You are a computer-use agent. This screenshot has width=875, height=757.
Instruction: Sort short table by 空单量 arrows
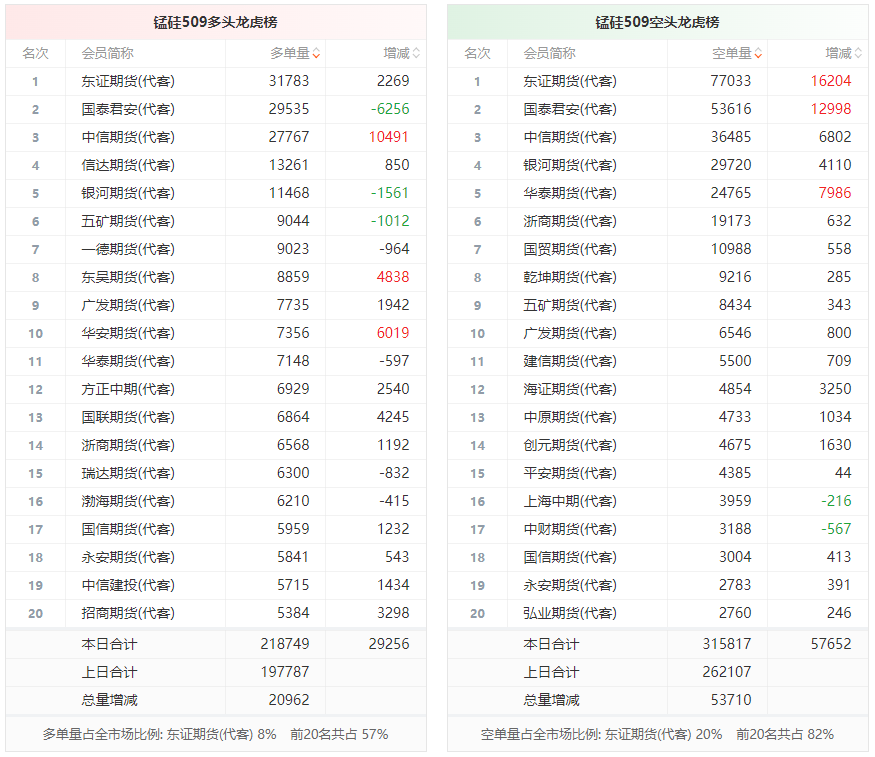[758, 54]
